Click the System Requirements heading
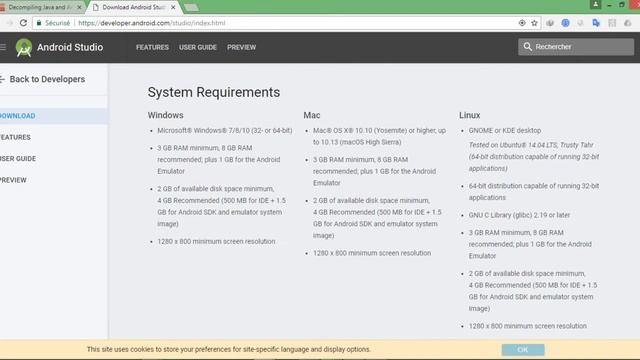Viewport: 640px width, 360px height. (214, 92)
